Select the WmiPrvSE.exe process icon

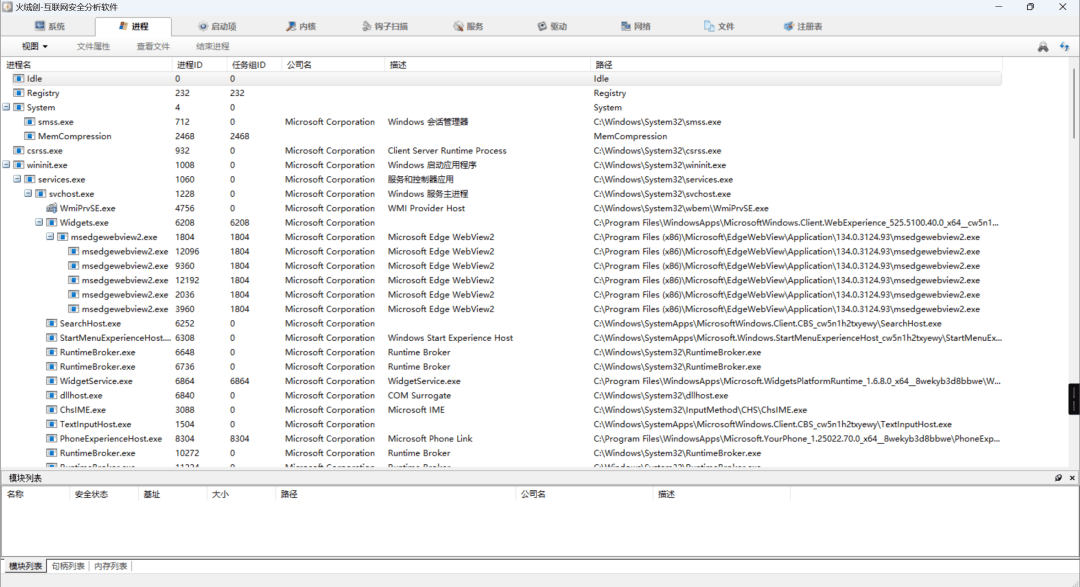point(52,208)
